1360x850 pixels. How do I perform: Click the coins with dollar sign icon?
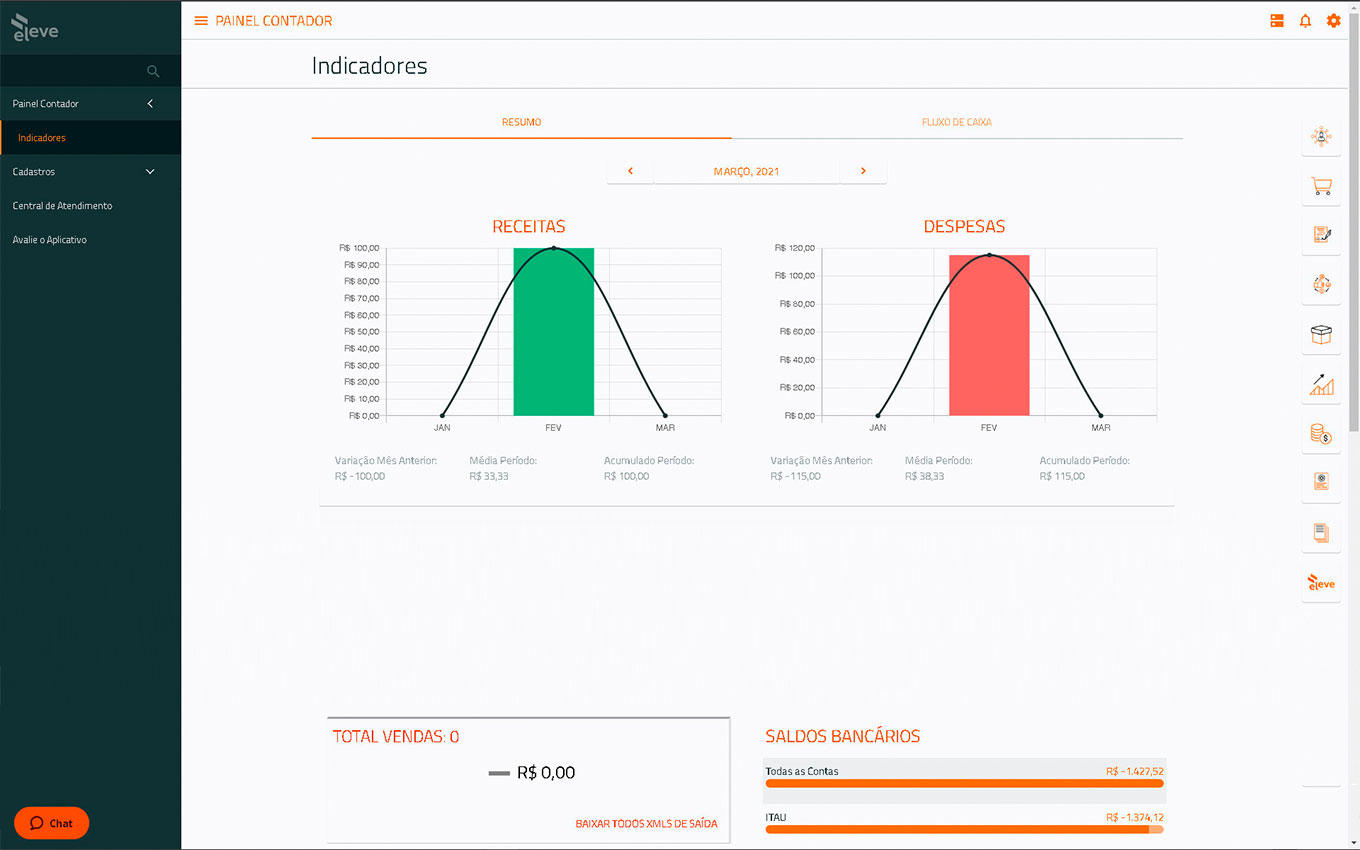tap(1321, 434)
